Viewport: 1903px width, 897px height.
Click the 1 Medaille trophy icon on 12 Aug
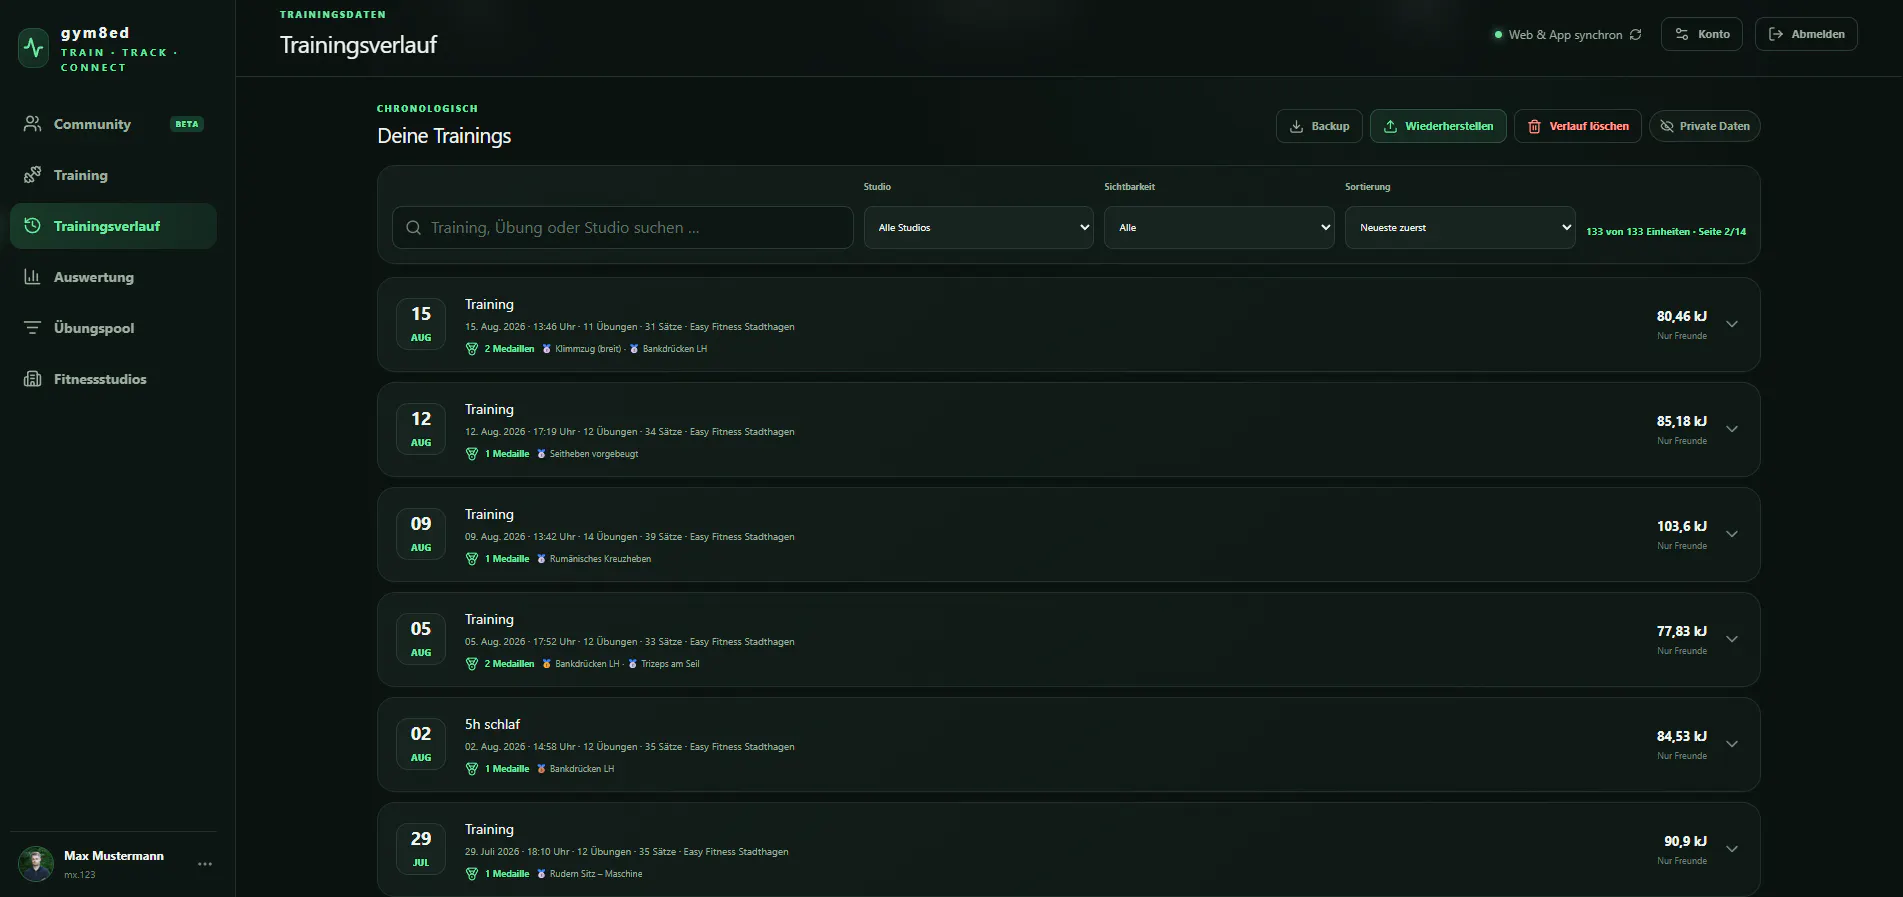(x=472, y=454)
